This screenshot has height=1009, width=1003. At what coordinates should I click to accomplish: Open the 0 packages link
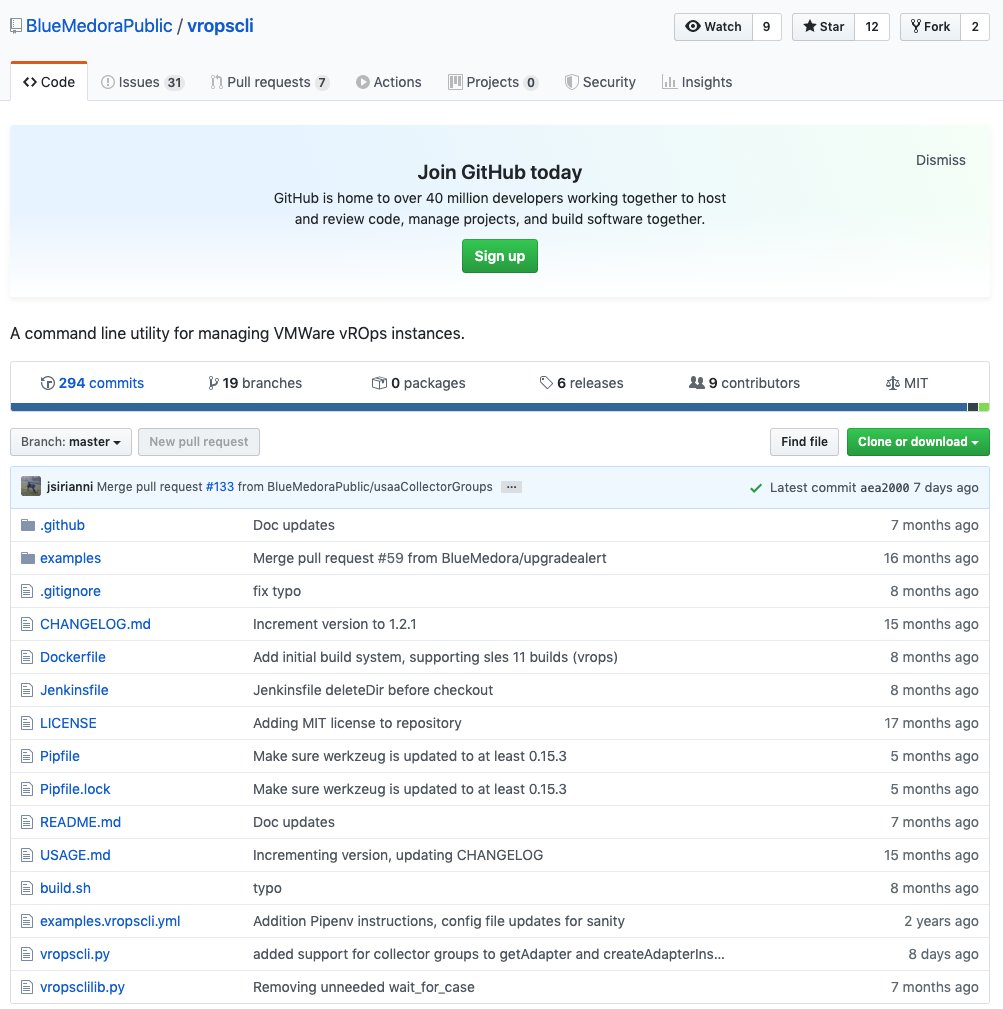coord(418,383)
